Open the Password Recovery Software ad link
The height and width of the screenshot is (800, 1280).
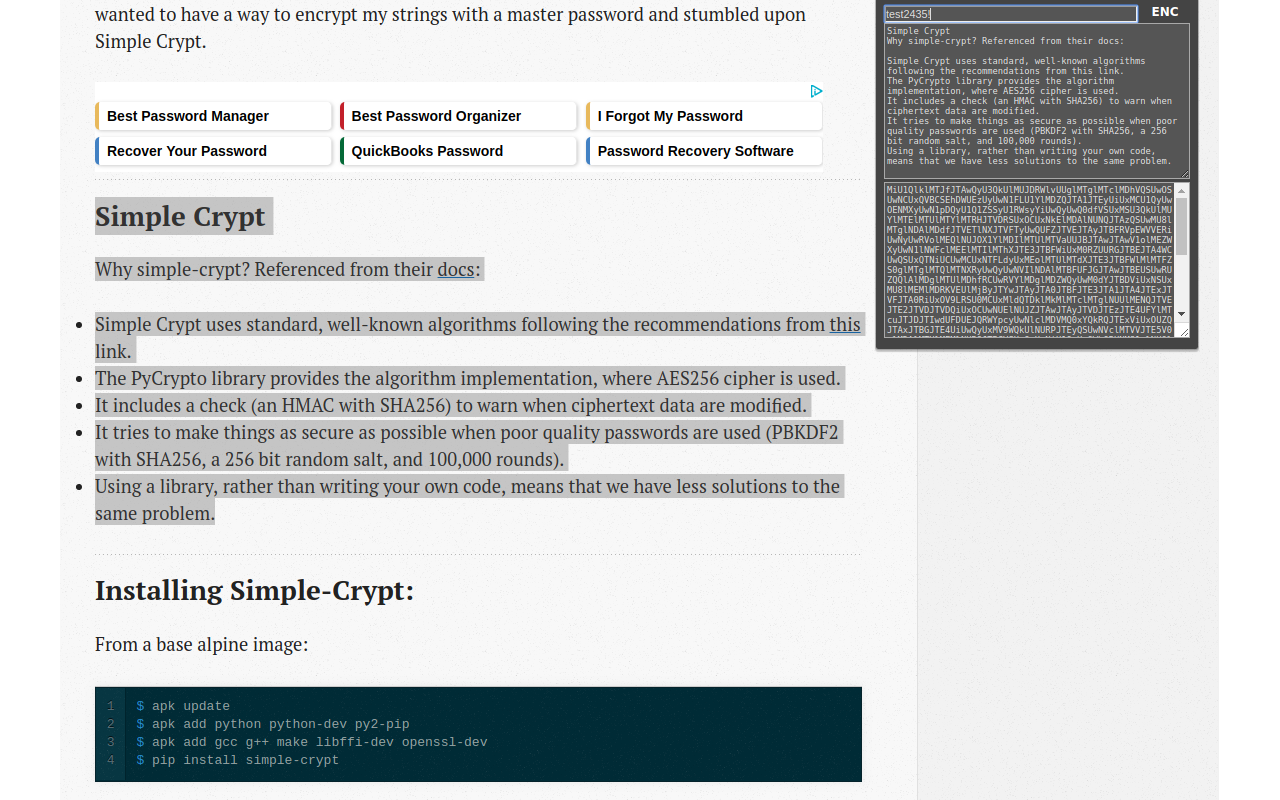click(704, 151)
